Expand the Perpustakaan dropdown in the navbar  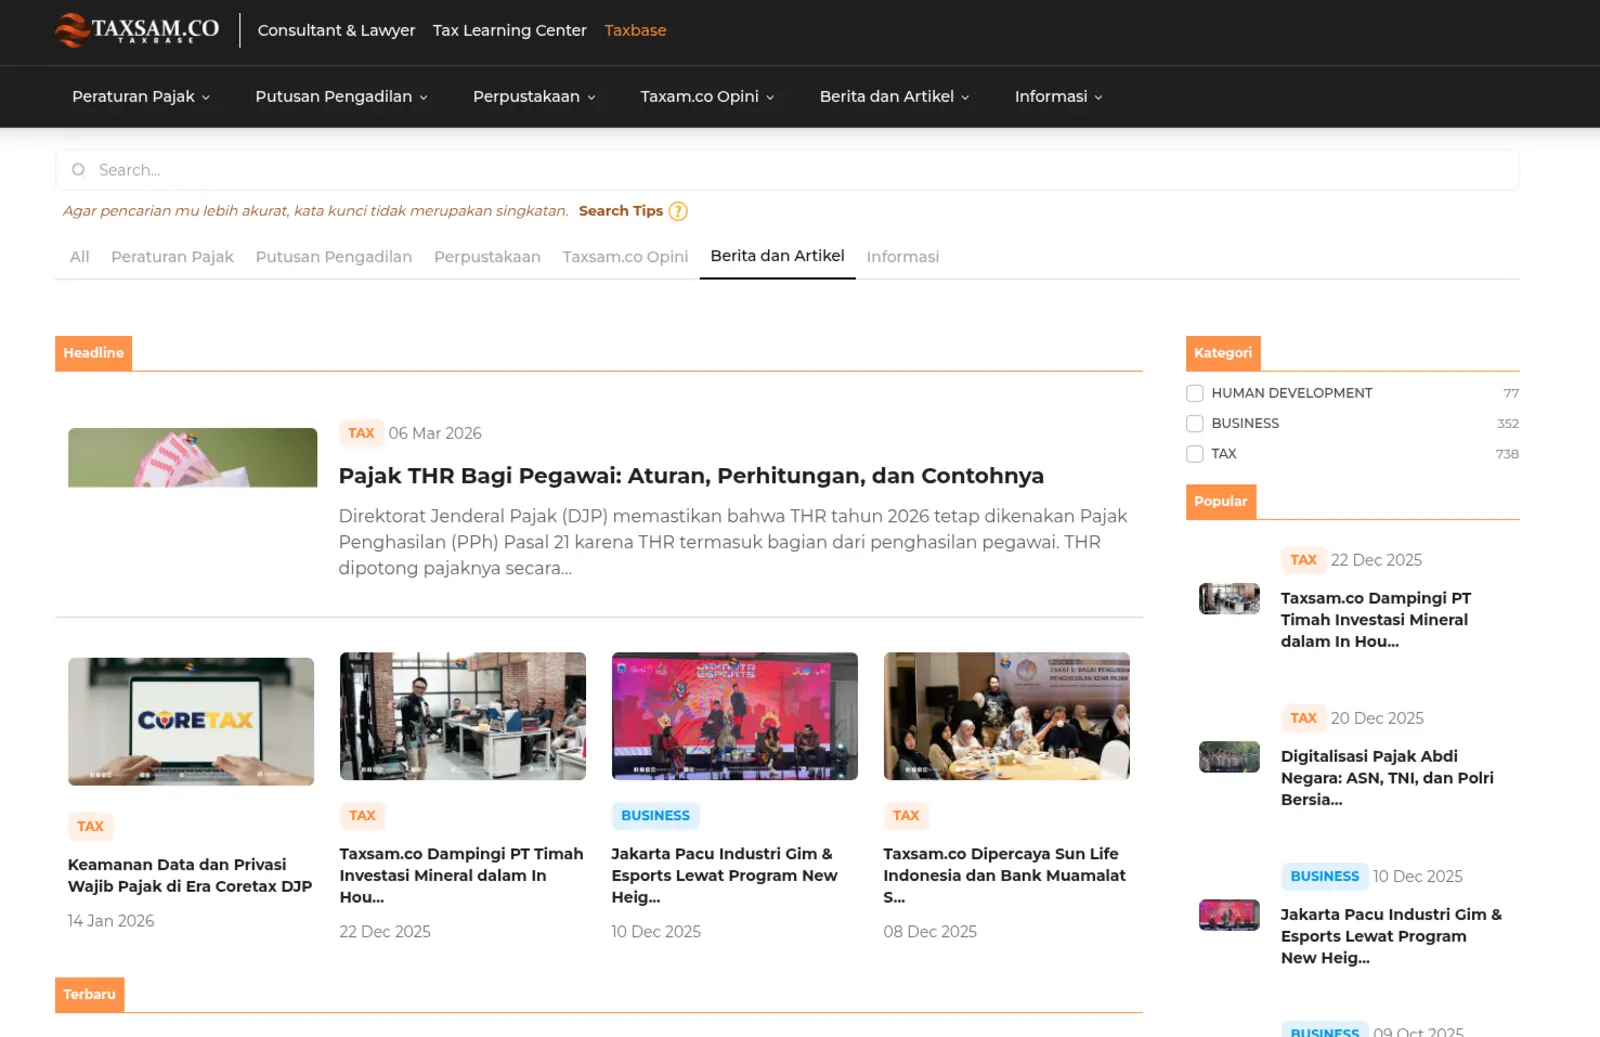[x=534, y=96]
